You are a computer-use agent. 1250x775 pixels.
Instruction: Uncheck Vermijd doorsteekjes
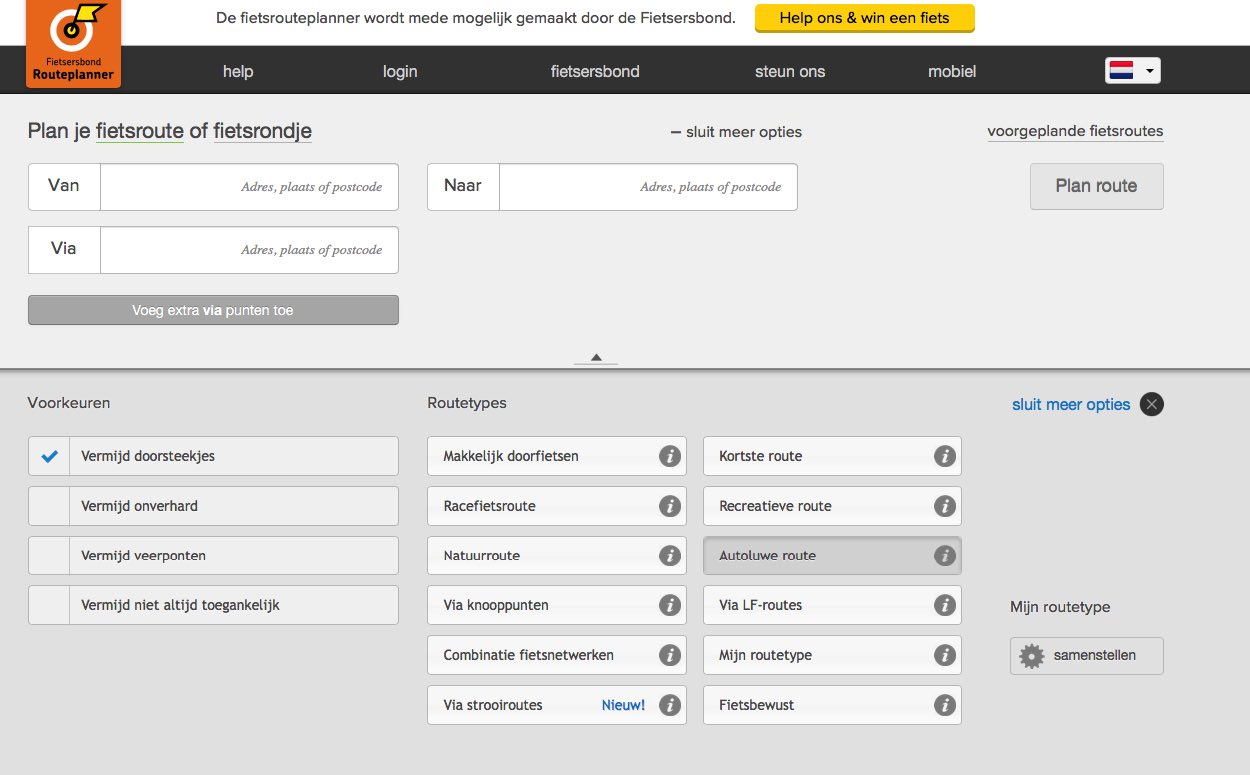[49, 456]
